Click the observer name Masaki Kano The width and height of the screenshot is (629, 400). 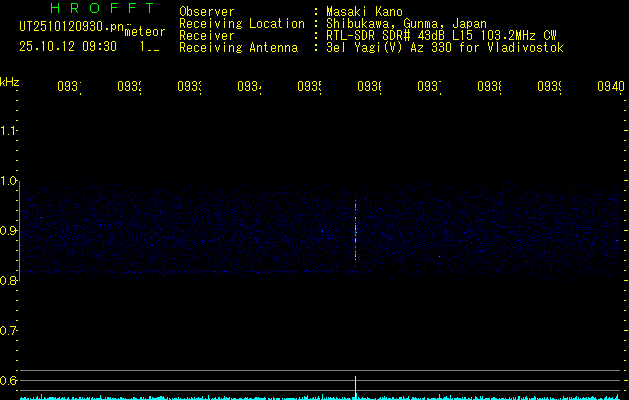tap(364, 12)
